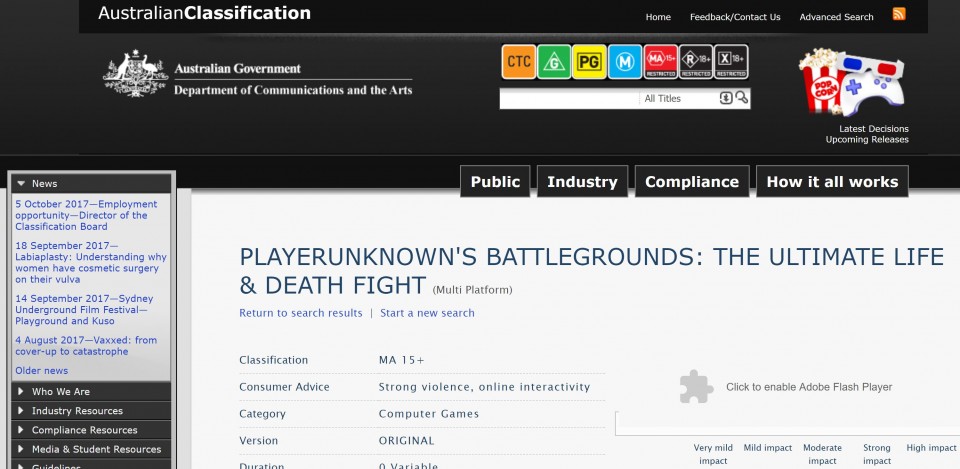Click the Very mild impact column header
Image resolution: width=960 pixels, height=469 pixels.
pos(713,454)
